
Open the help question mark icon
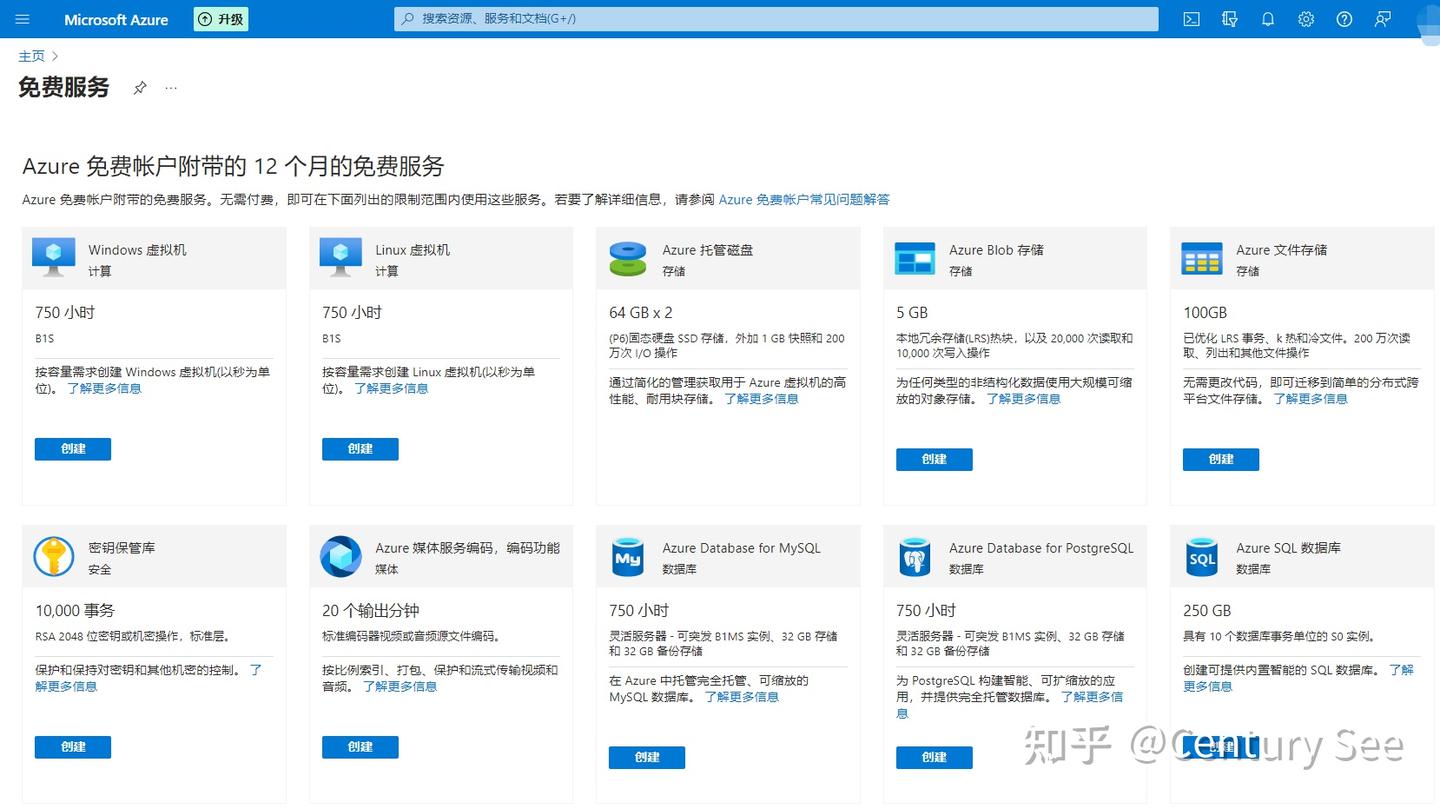1344,19
